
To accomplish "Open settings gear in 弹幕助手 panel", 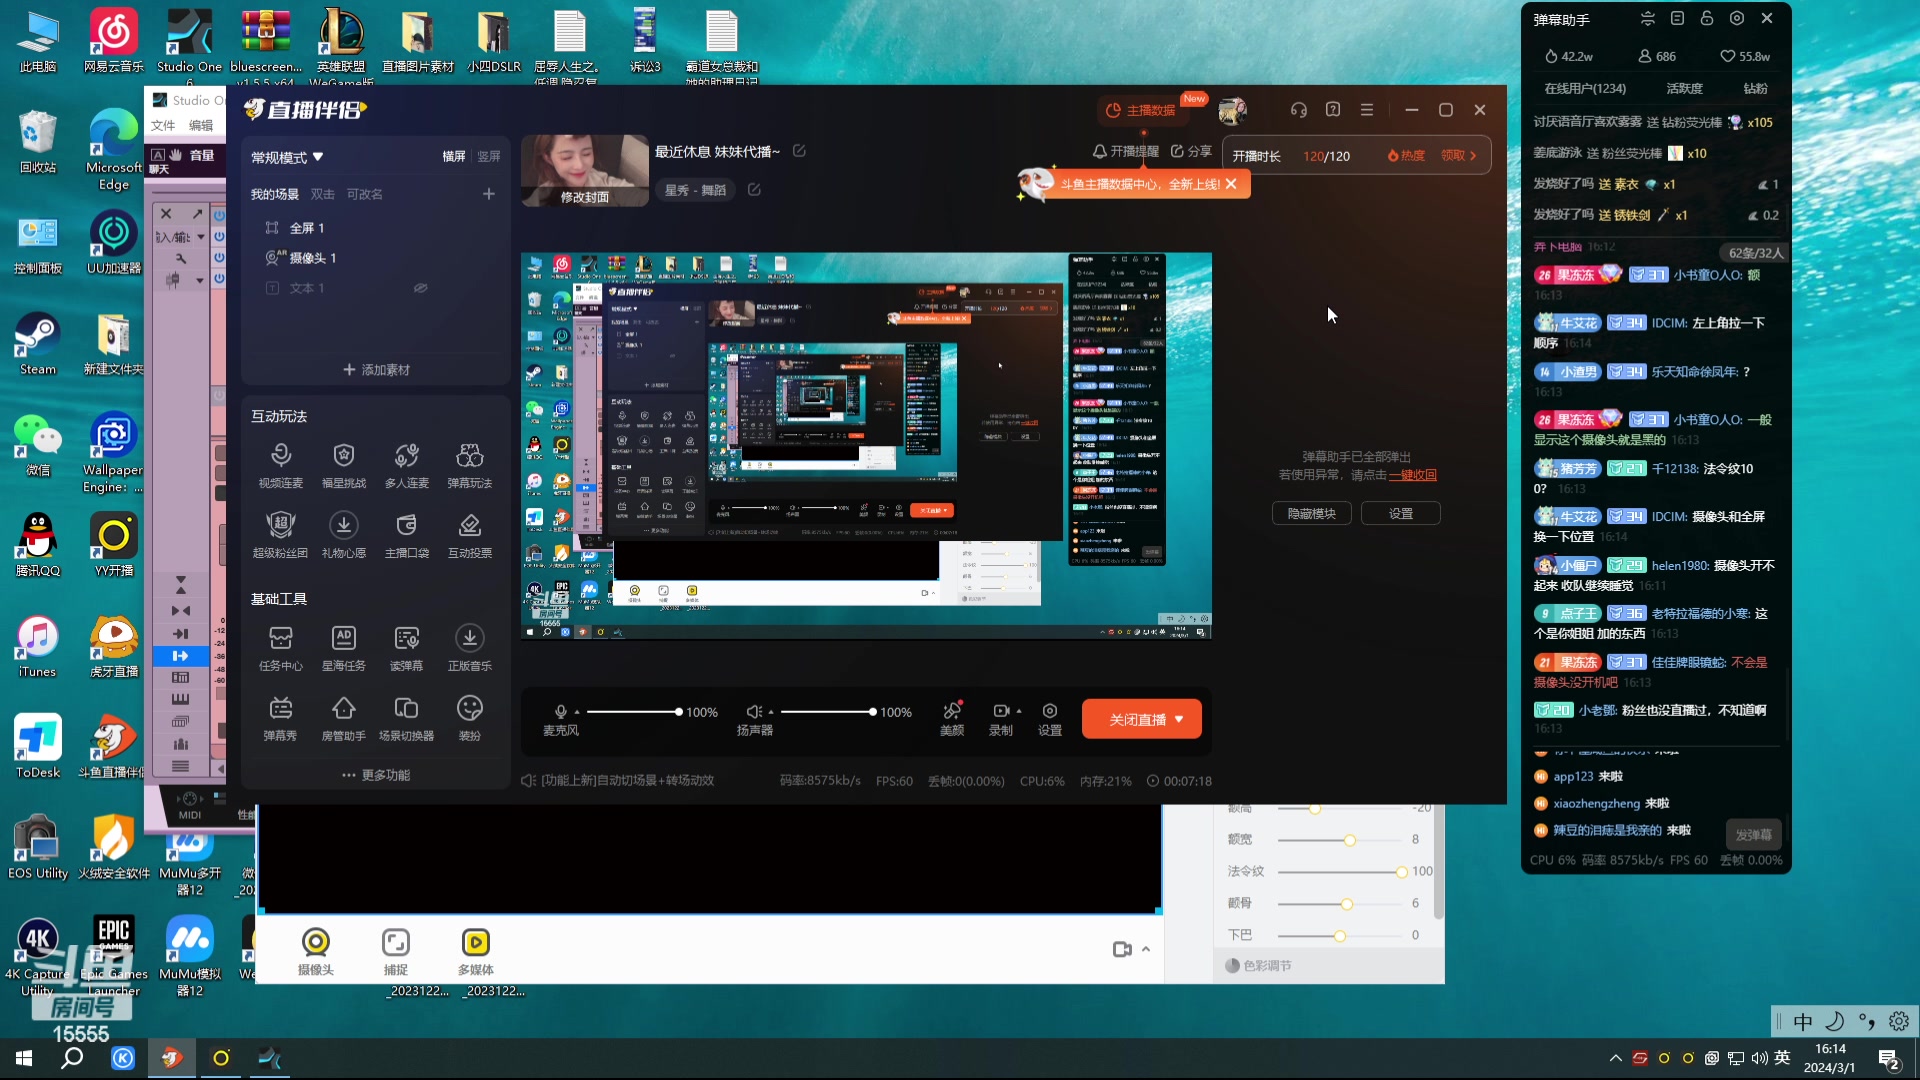I will tap(1737, 18).
